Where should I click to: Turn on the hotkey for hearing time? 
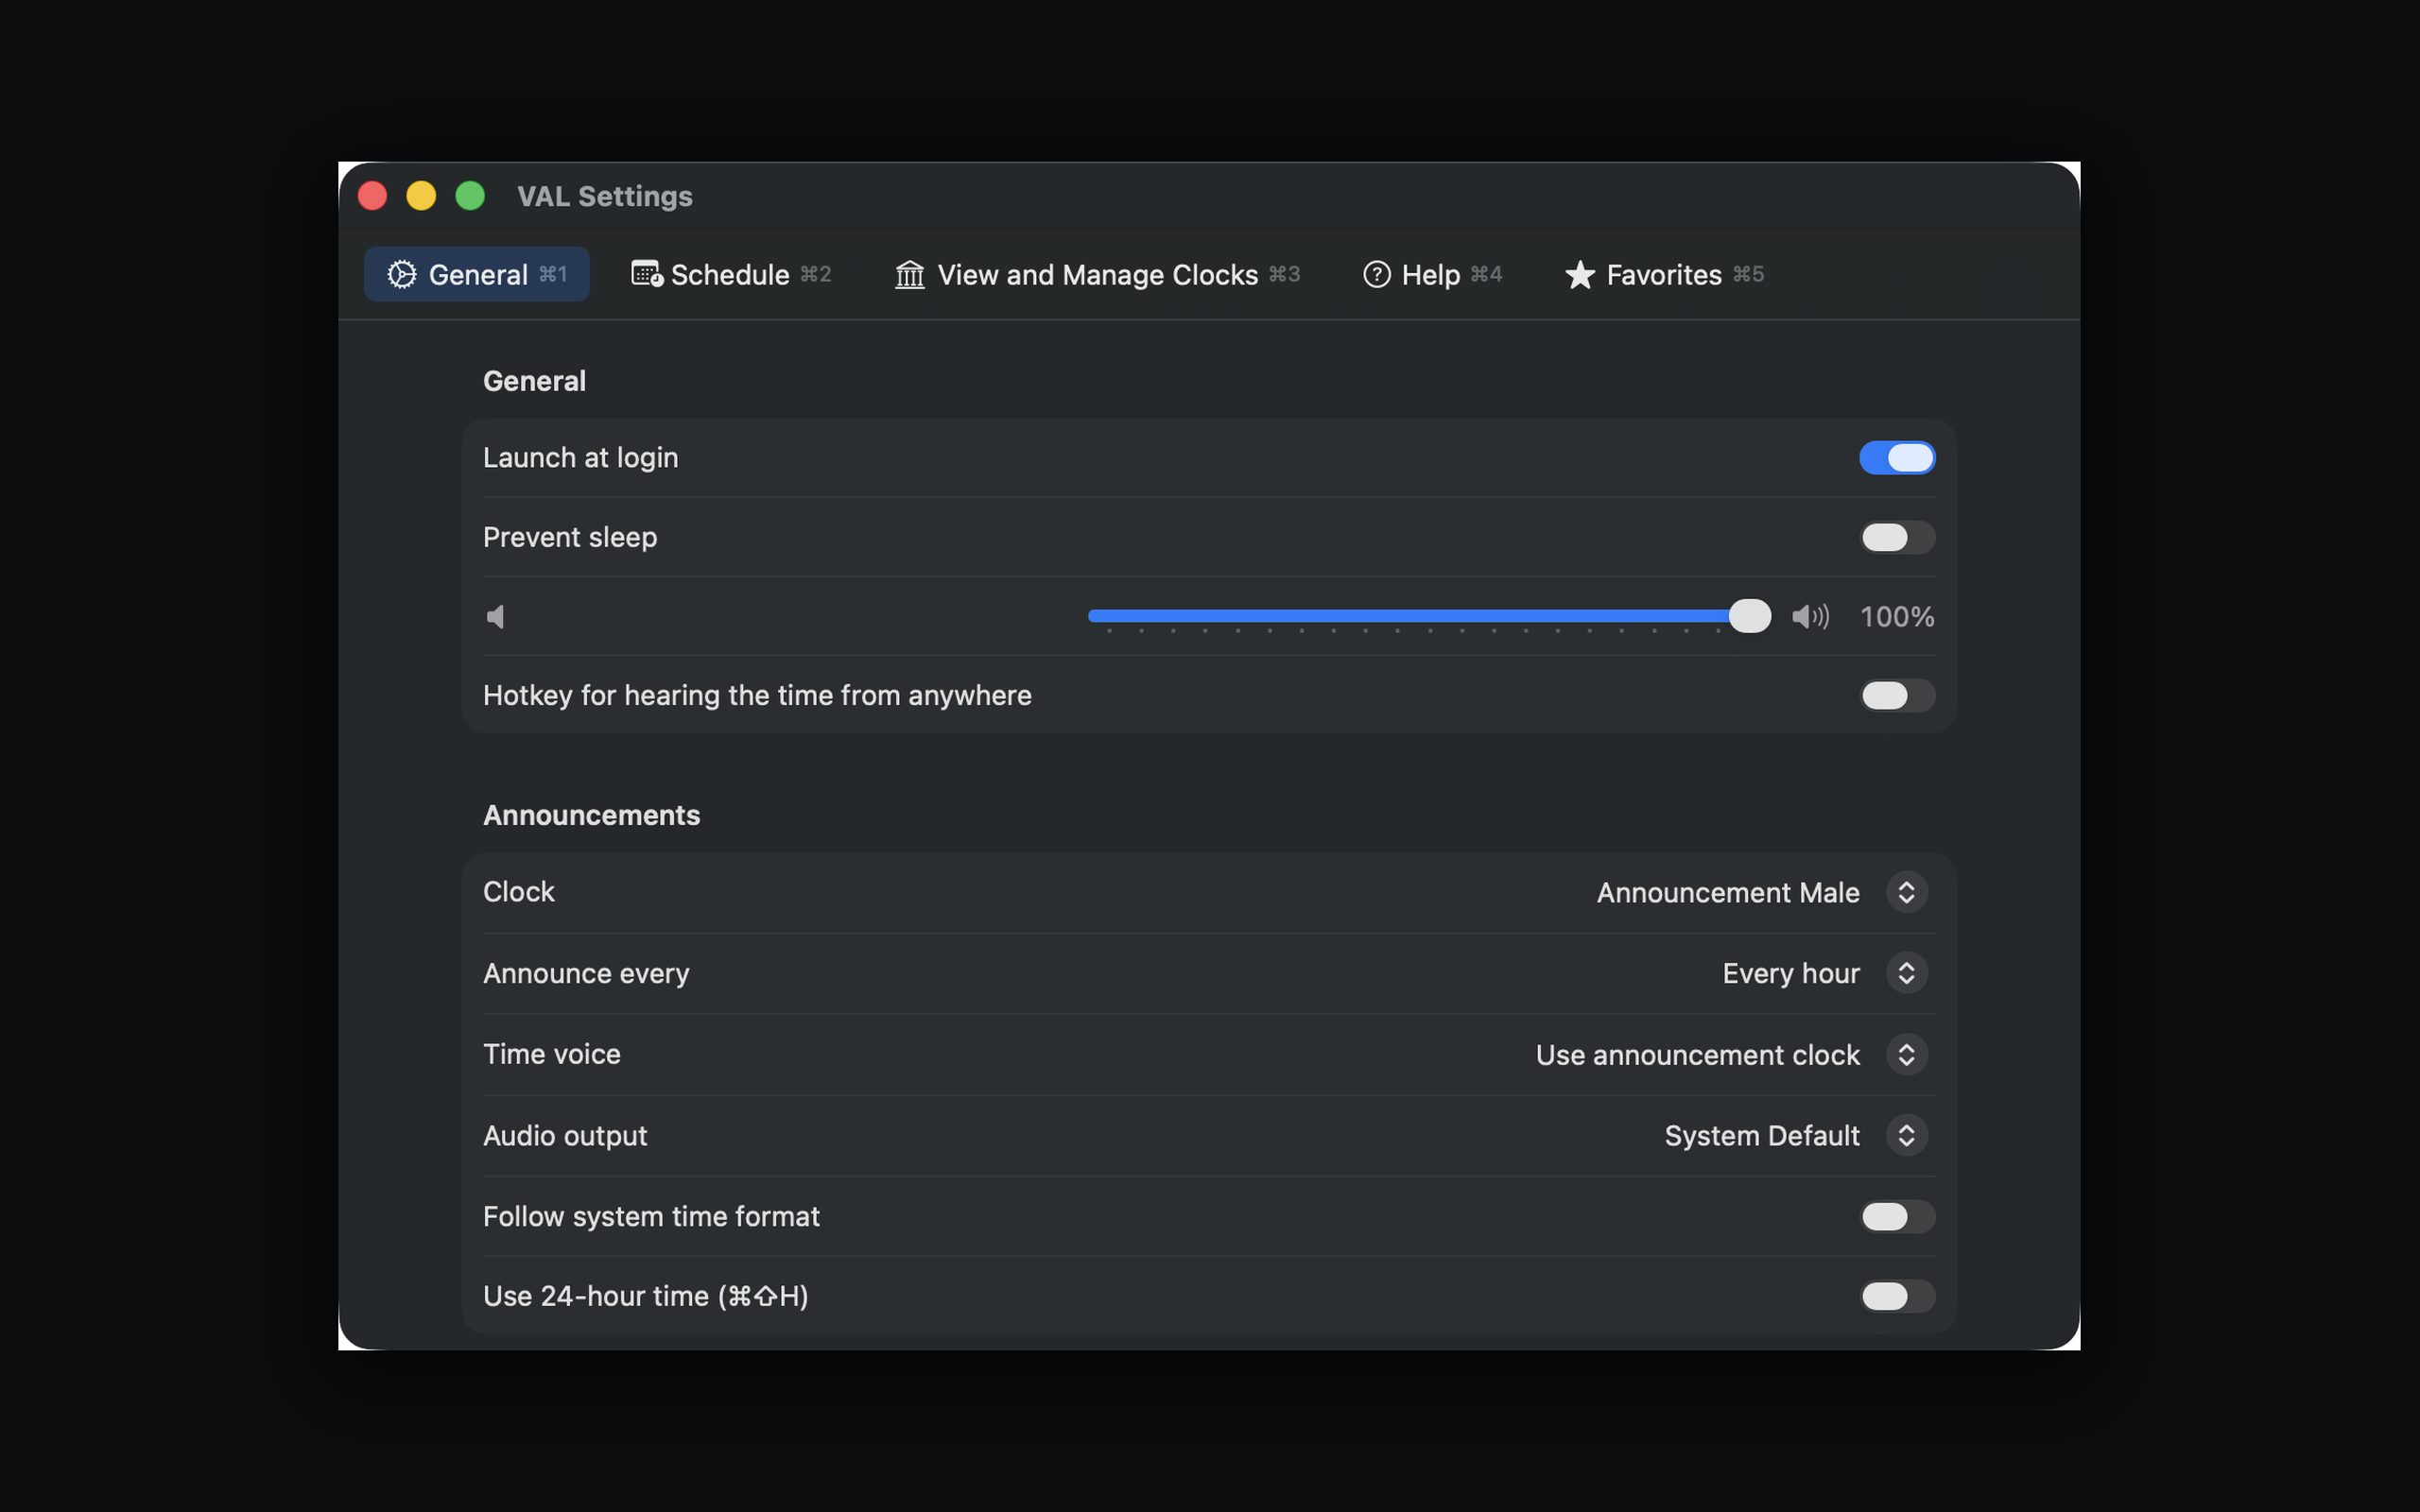pyautogui.click(x=1897, y=696)
